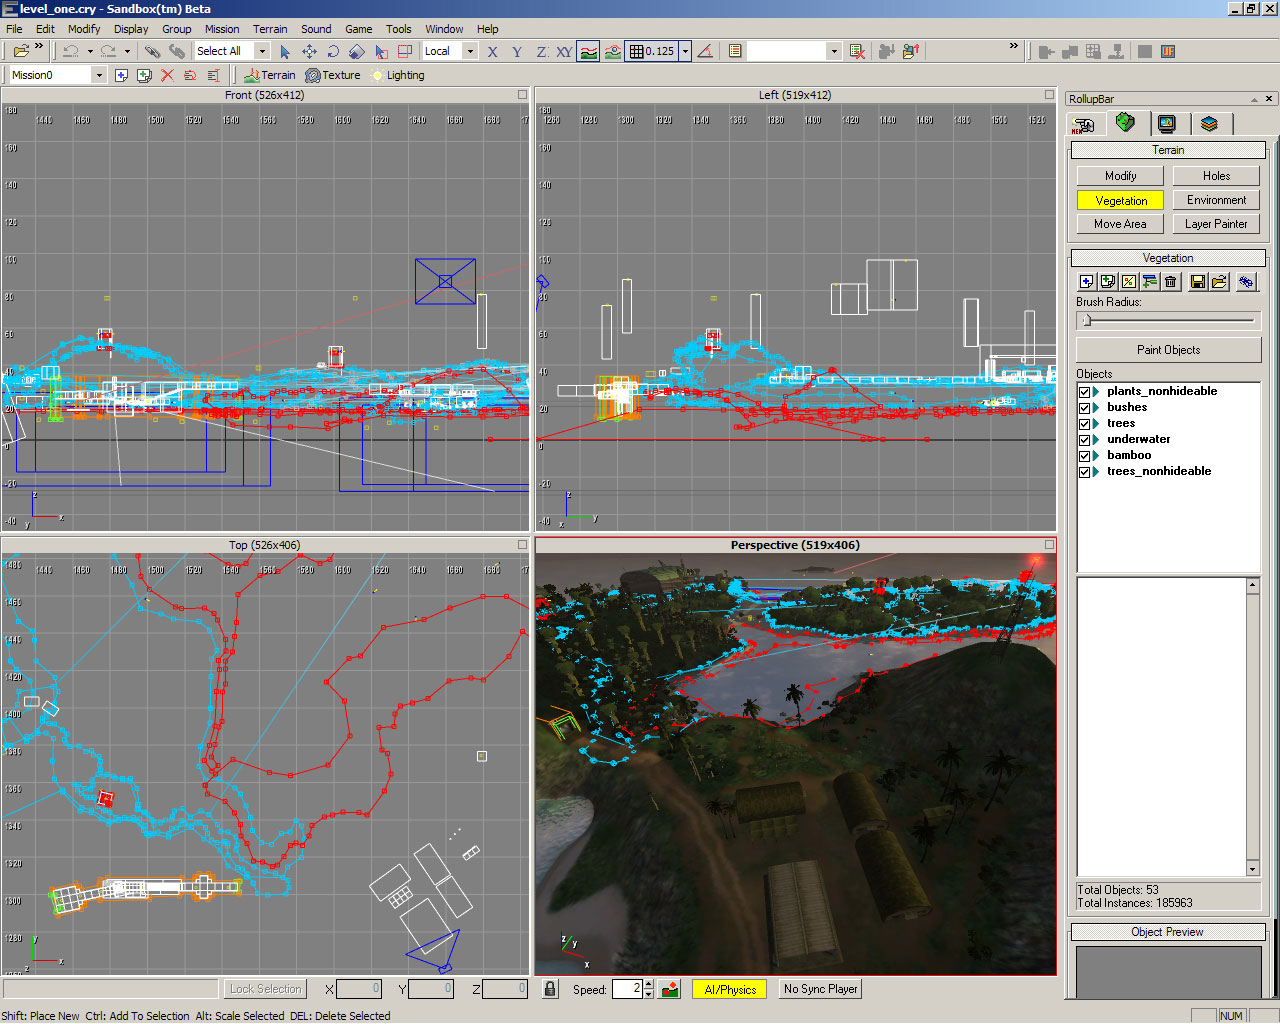Open grid size 0.125 dropdown arrow

click(x=685, y=51)
